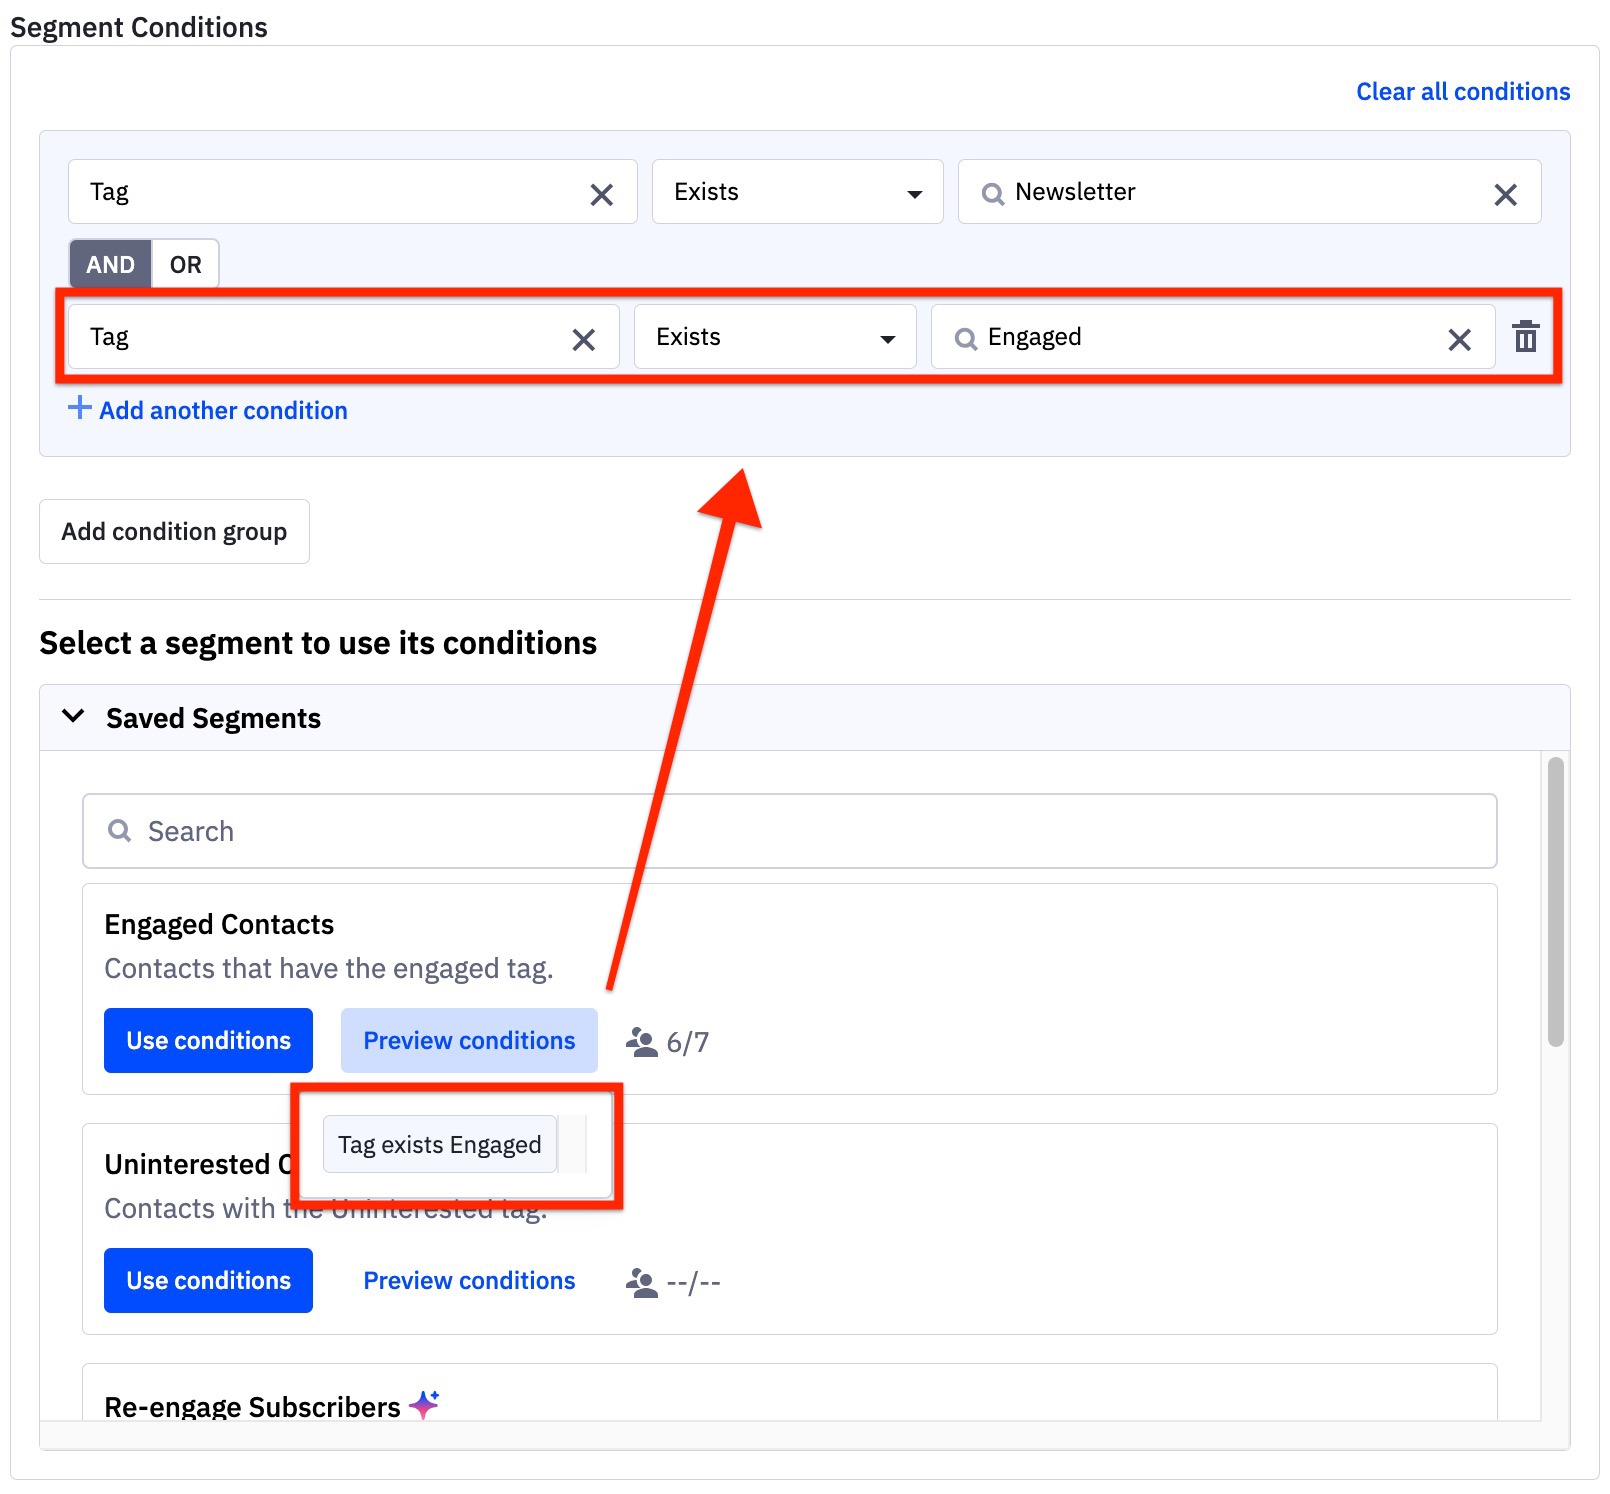Preview conditions for Uninterested Contacts
The image size is (1610, 1494).
pos(469,1280)
